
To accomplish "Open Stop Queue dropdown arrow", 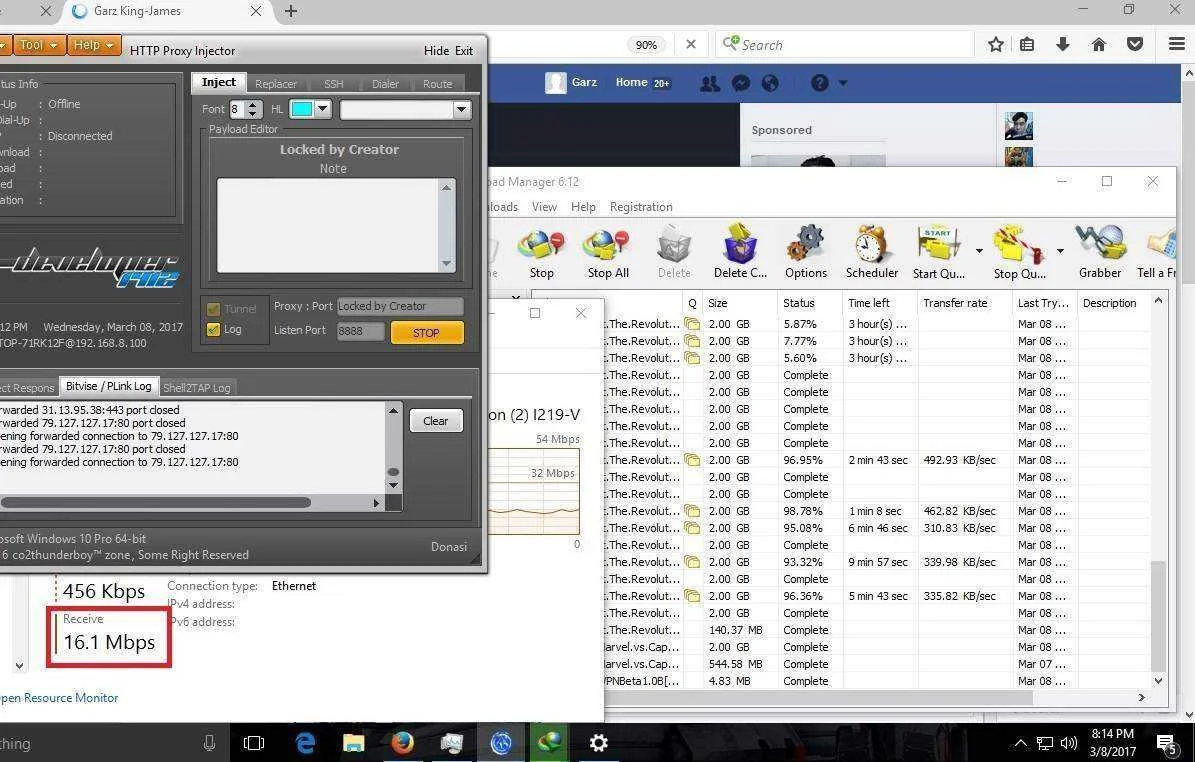I will 1059,251.
